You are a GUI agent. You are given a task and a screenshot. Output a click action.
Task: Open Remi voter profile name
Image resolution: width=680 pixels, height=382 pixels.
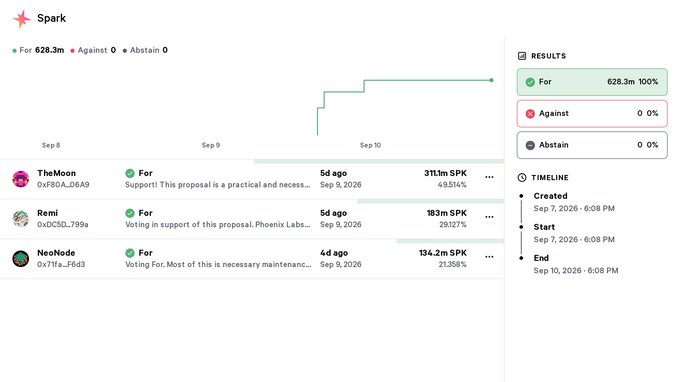tap(47, 213)
